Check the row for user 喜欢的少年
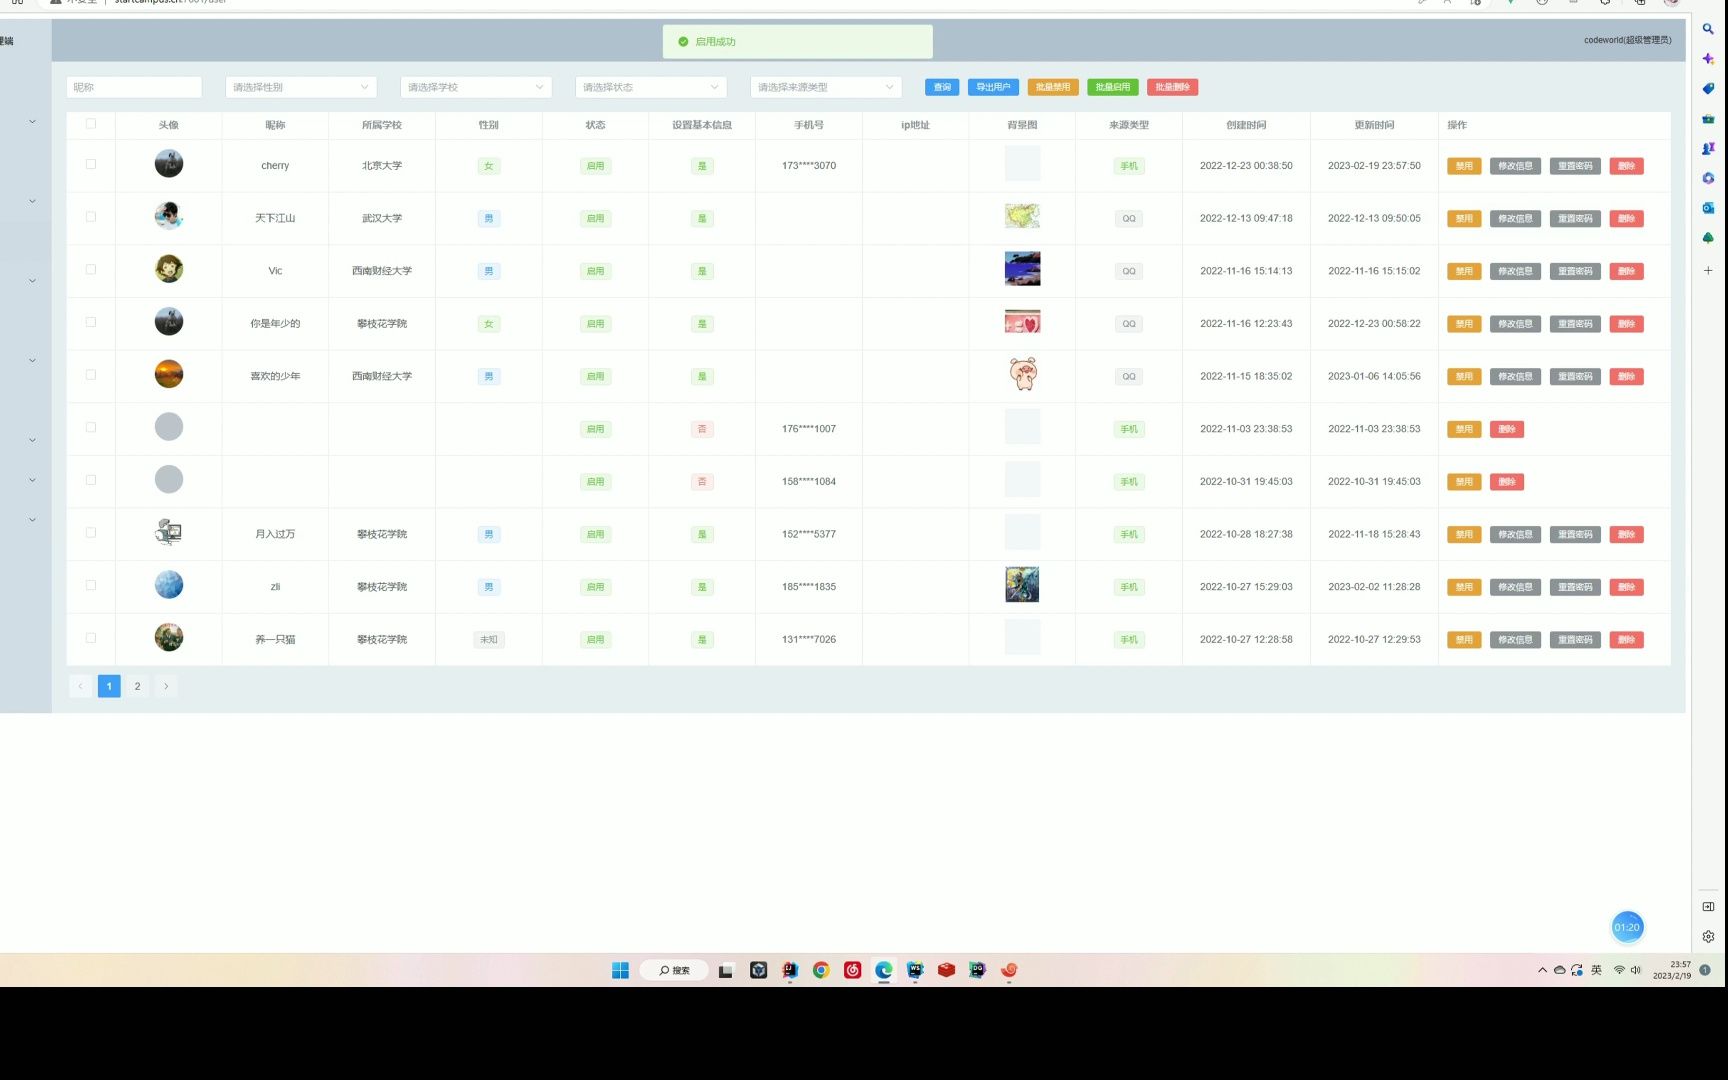 [91, 375]
